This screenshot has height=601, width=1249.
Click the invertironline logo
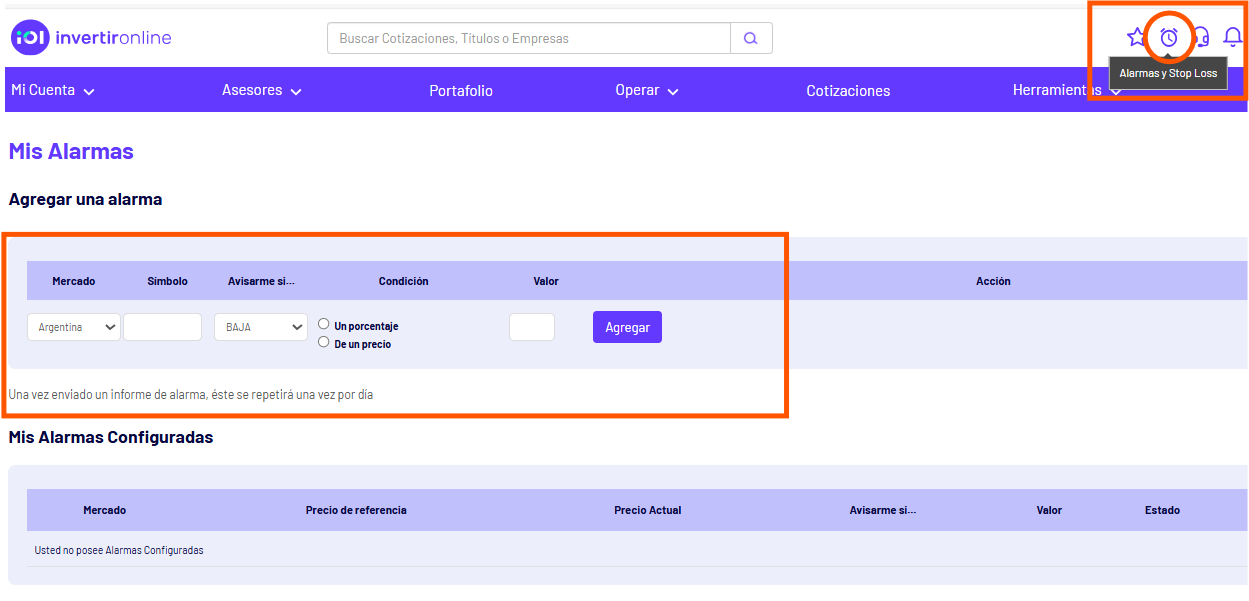(x=92, y=38)
